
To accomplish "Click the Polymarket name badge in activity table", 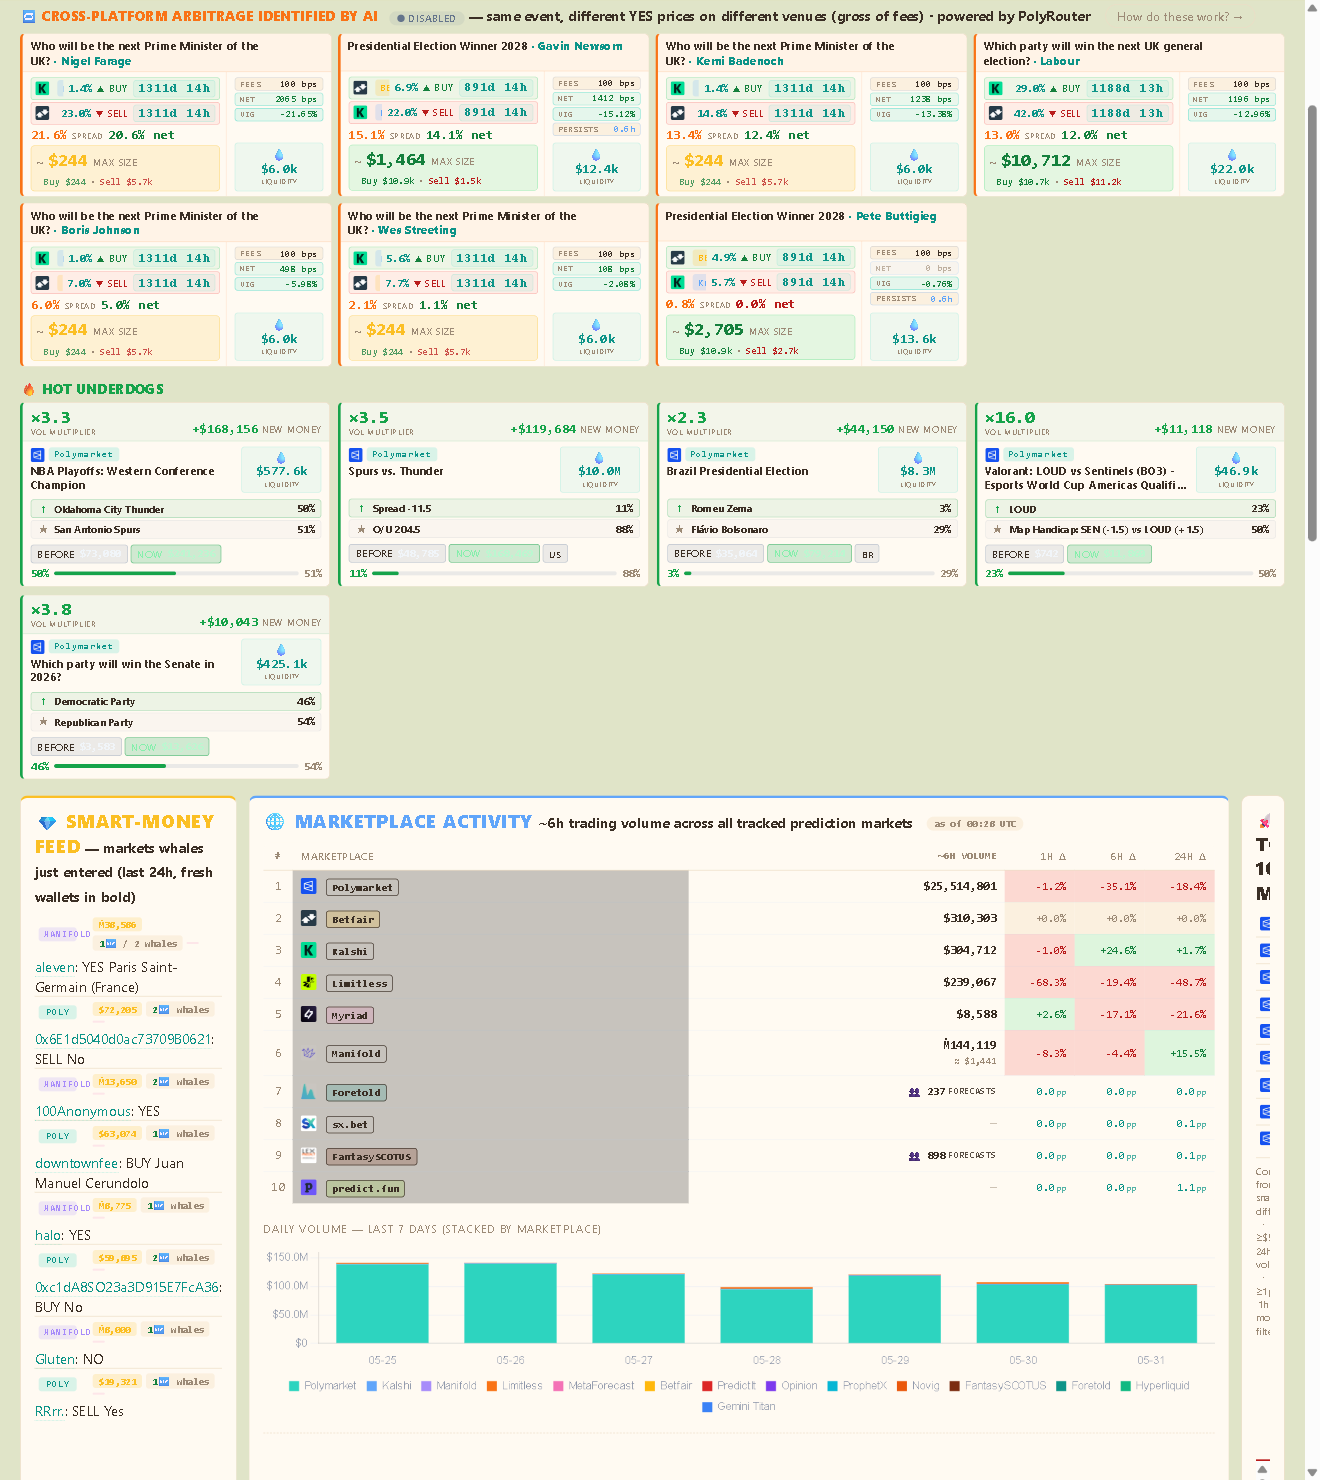I will click(x=362, y=887).
